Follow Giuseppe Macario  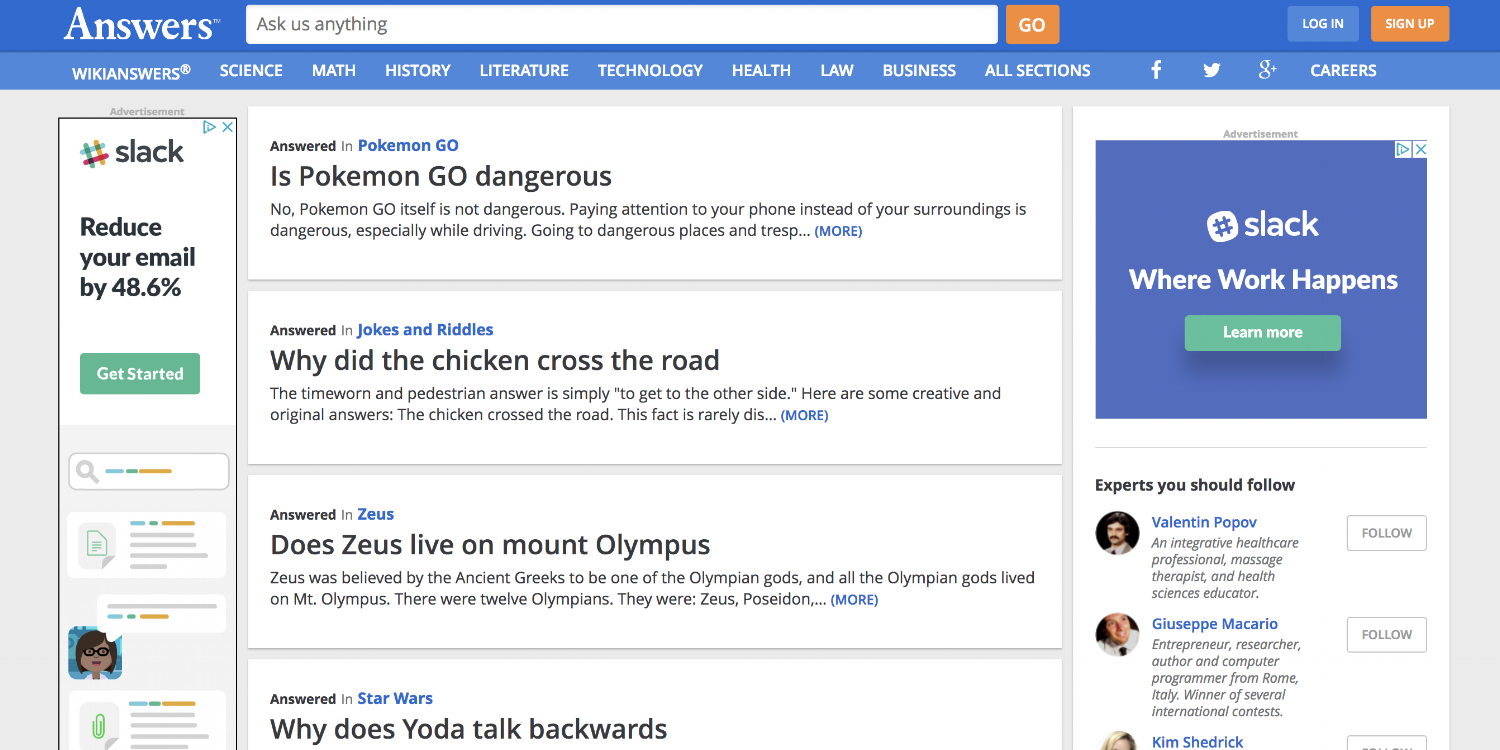point(1387,635)
